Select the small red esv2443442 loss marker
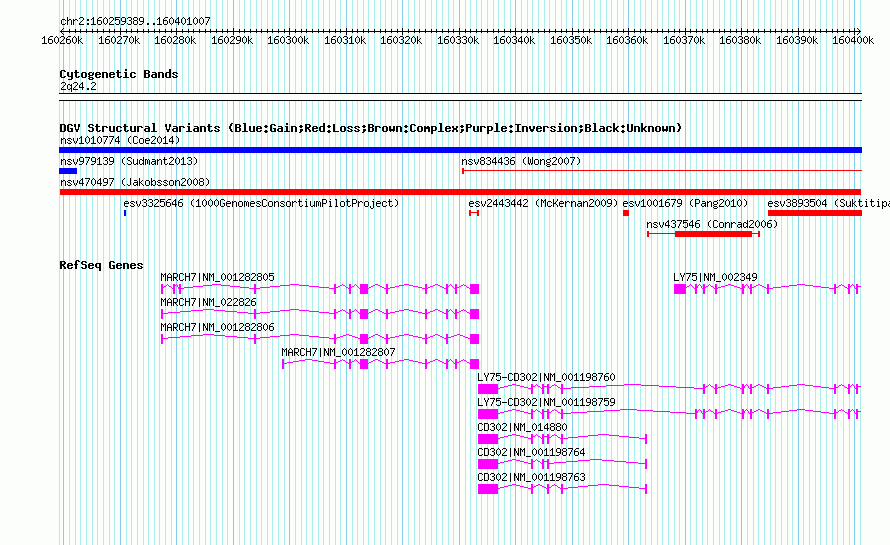Viewport: 890px width, 545px height. (x=474, y=213)
